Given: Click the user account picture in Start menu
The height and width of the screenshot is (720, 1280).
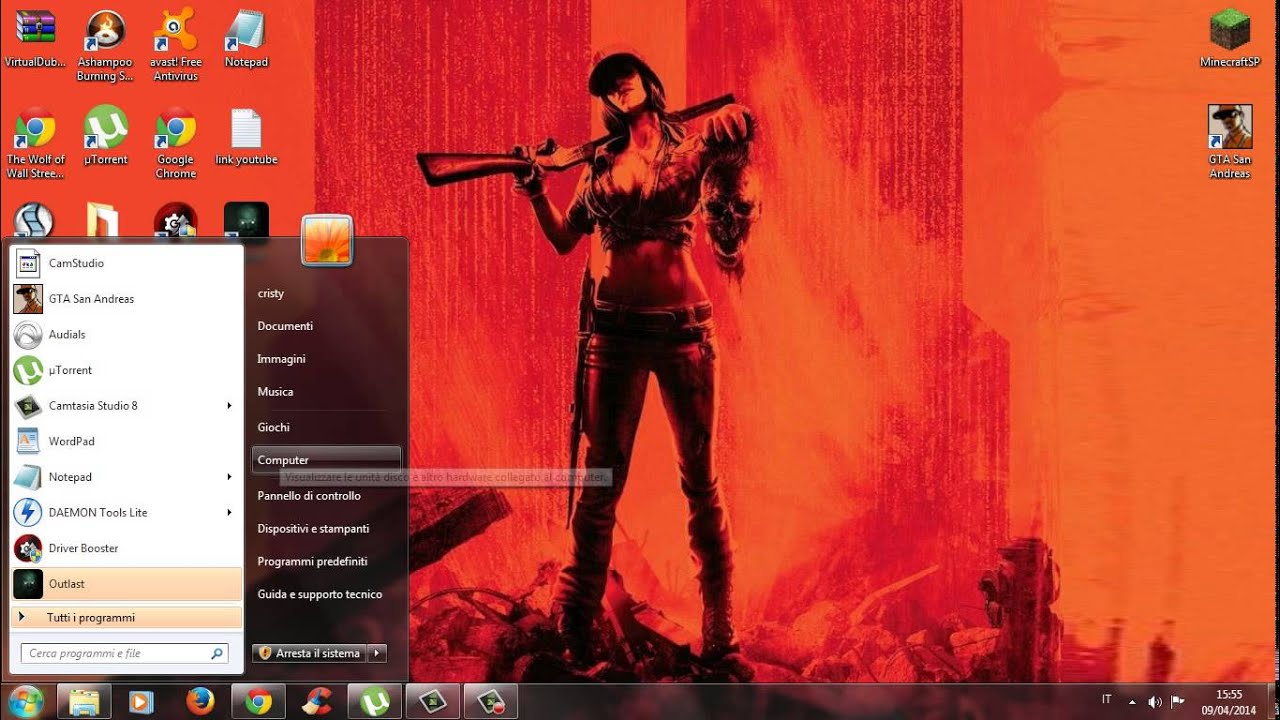Looking at the screenshot, I should 327,240.
